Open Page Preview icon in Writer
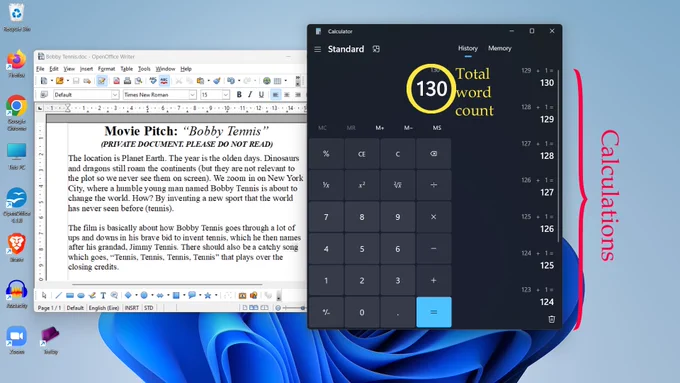The width and height of the screenshot is (680, 383). pos(138,81)
